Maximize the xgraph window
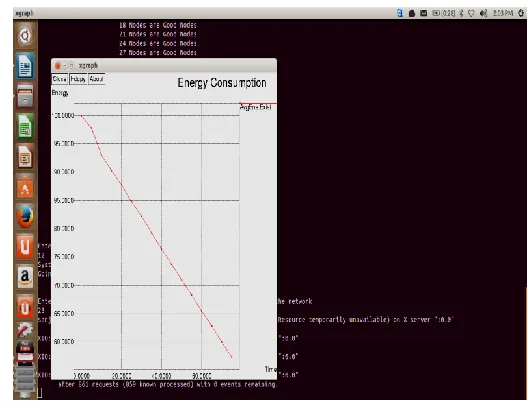528x406 pixels. 71,65
